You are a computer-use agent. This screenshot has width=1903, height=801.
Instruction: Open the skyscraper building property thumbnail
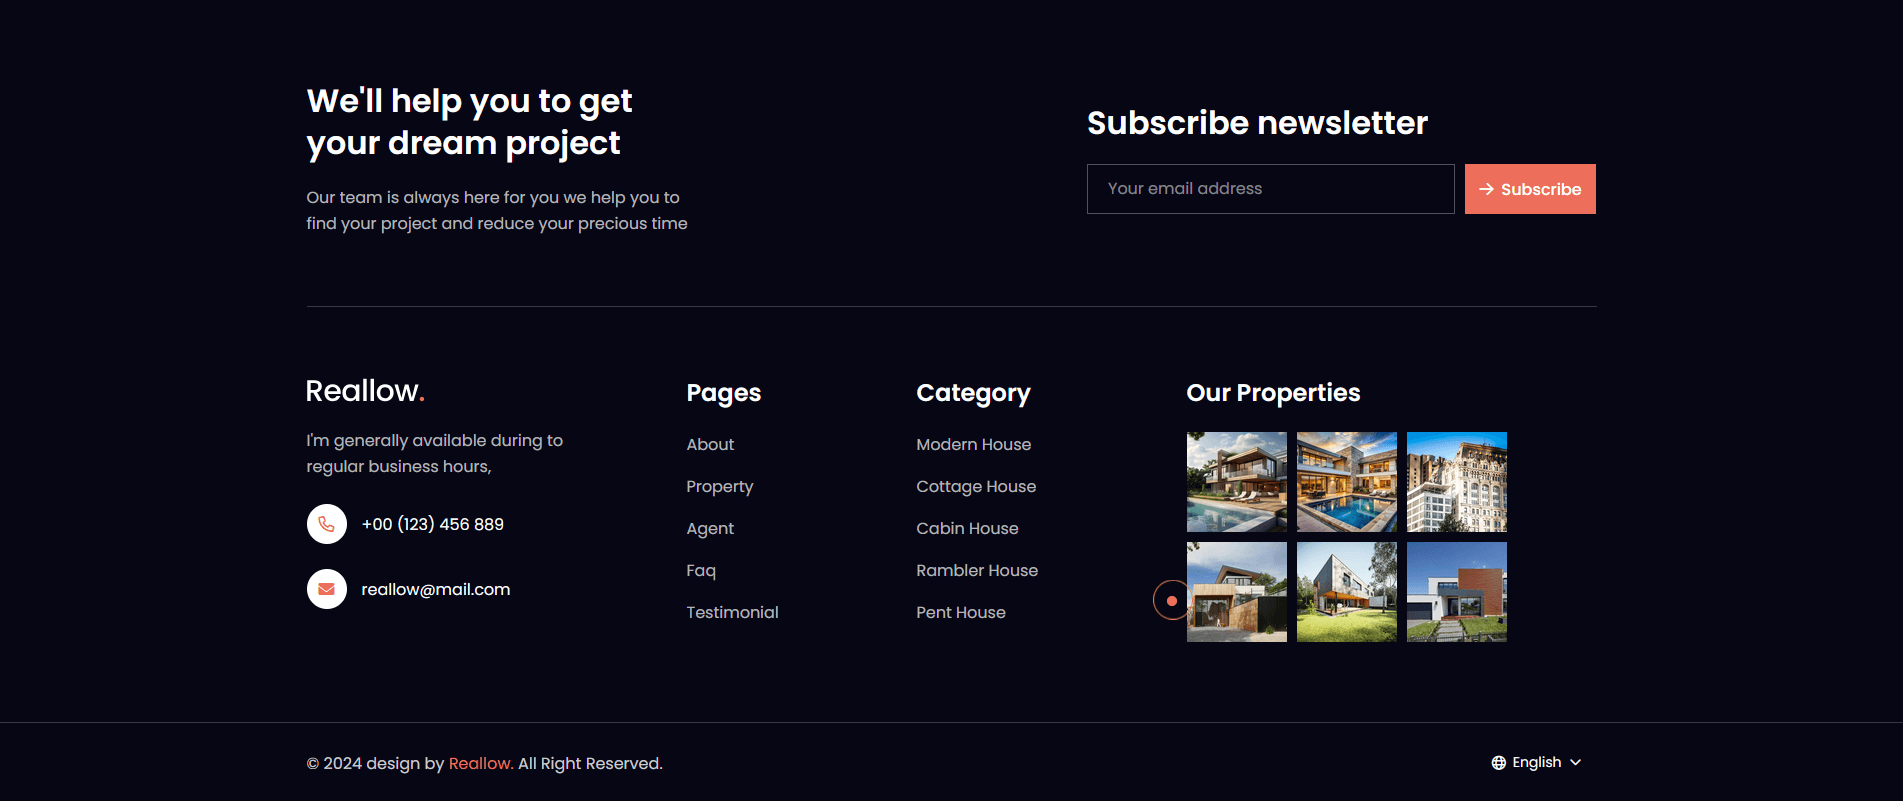(x=1457, y=482)
